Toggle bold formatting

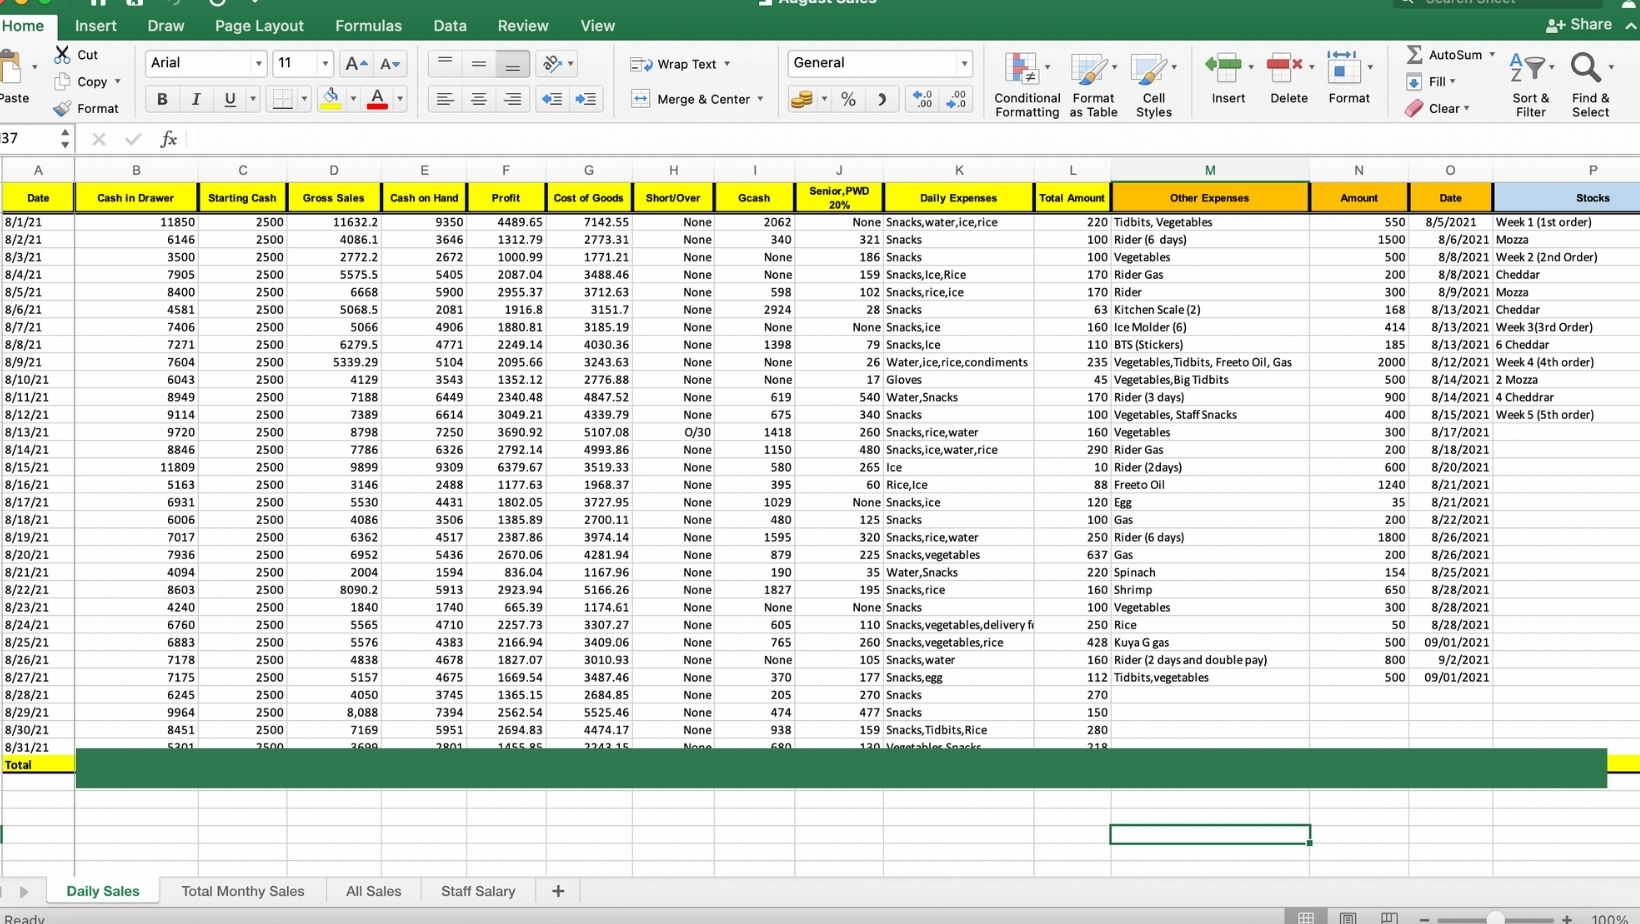(162, 98)
